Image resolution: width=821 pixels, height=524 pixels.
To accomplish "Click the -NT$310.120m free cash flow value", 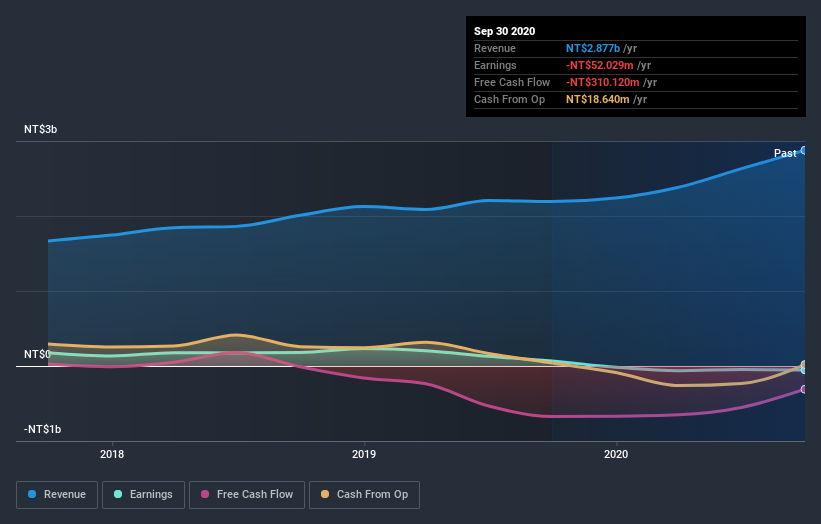I will [603, 82].
